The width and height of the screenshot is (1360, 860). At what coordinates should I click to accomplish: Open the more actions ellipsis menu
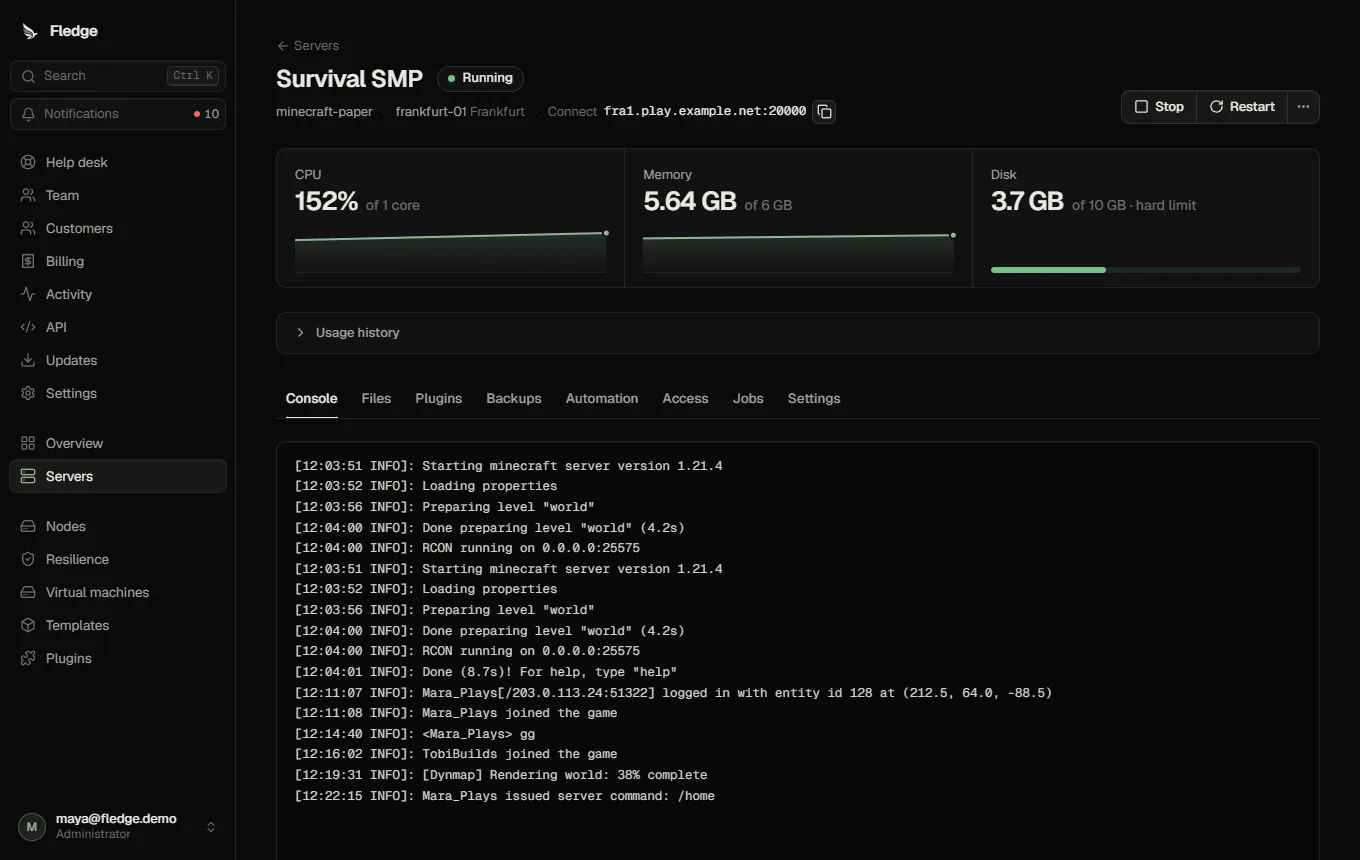1303,107
